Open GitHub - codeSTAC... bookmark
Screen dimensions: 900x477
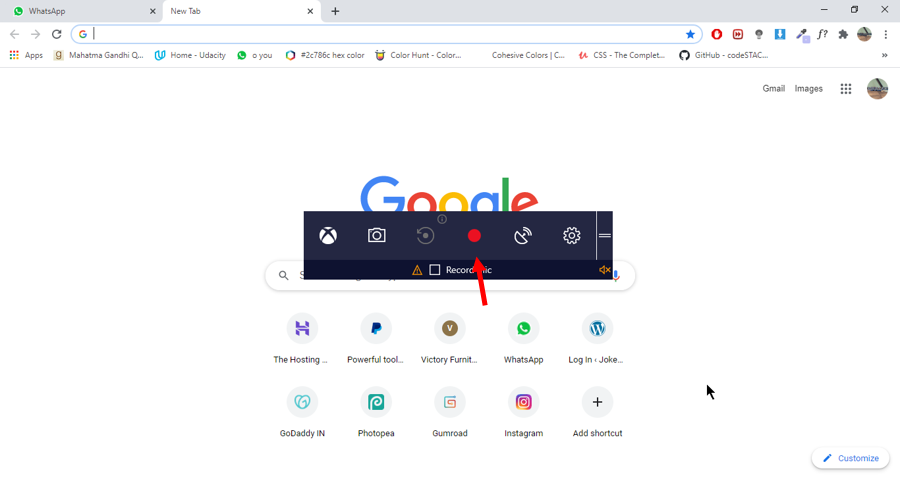(724, 55)
